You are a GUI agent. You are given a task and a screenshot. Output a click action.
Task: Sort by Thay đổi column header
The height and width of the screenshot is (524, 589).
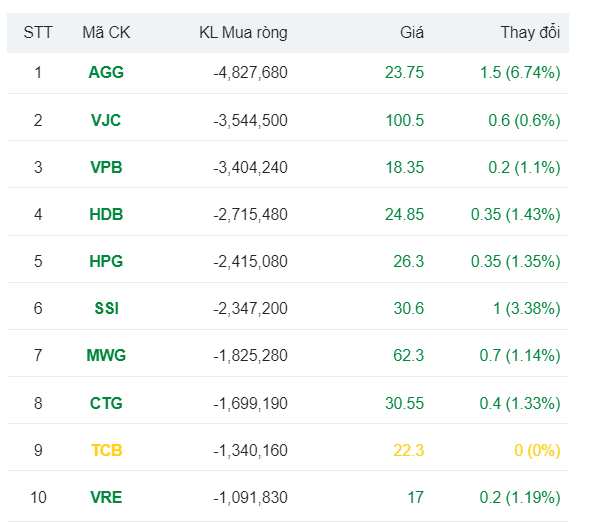pyautogui.click(x=530, y=33)
